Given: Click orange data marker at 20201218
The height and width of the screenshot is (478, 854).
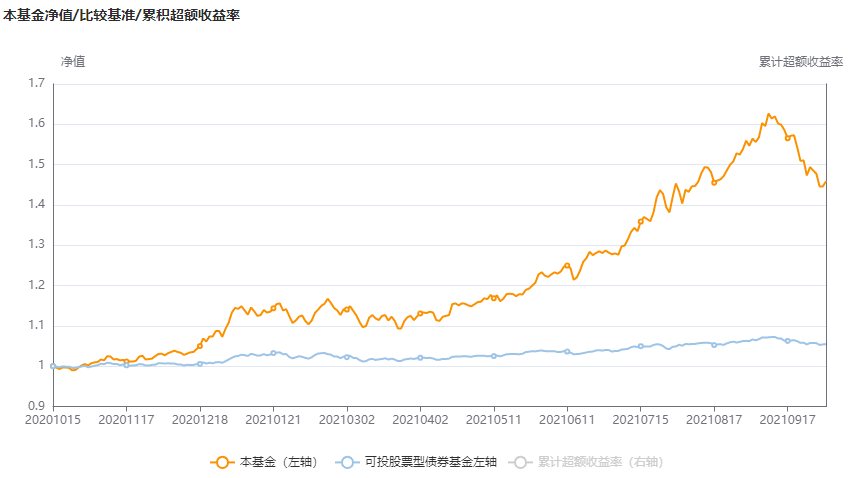Looking at the screenshot, I should (x=200, y=347).
